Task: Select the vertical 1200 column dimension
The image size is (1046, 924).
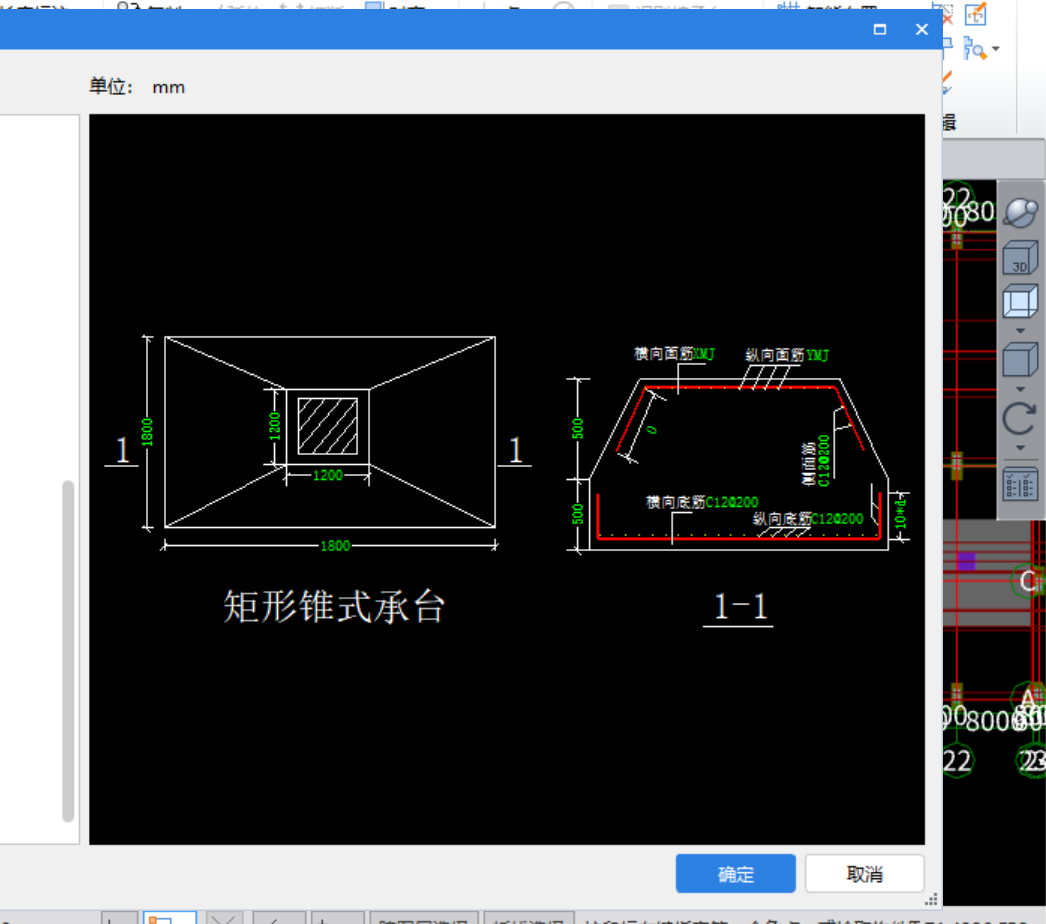Action: [x=274, y=427]
